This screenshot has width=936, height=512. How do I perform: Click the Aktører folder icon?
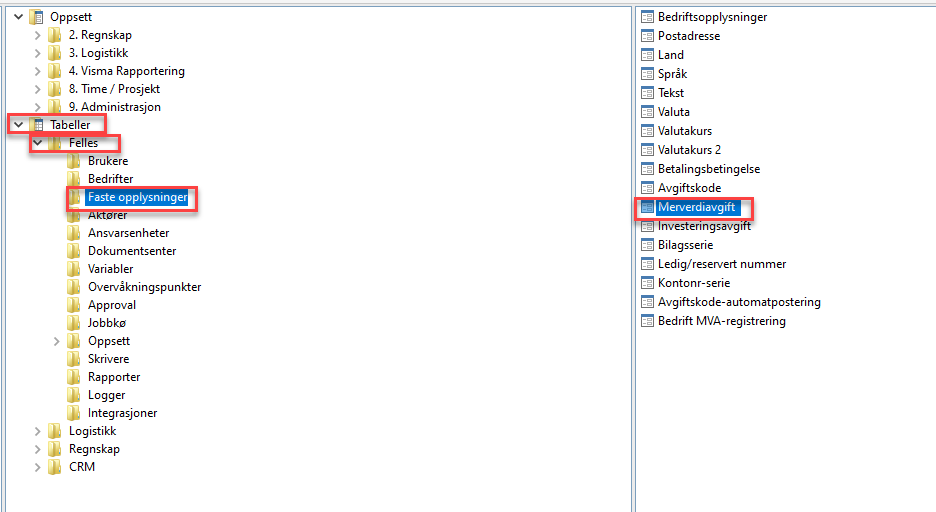click(73, 215)
